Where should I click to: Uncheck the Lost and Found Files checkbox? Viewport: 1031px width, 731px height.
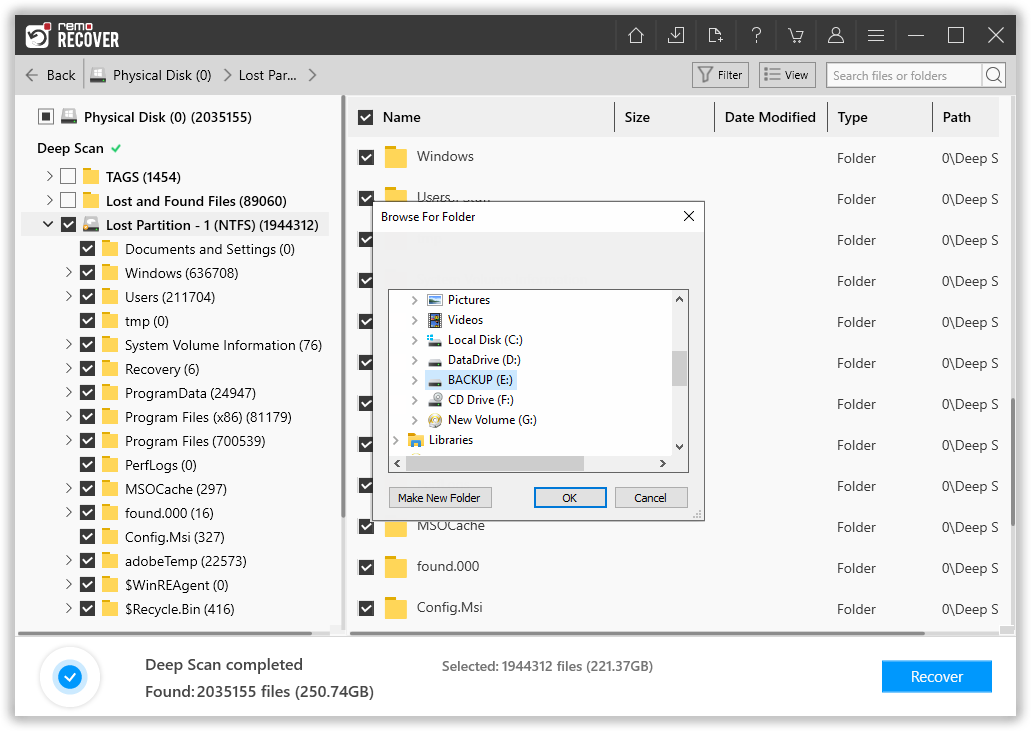coord(68,200)
